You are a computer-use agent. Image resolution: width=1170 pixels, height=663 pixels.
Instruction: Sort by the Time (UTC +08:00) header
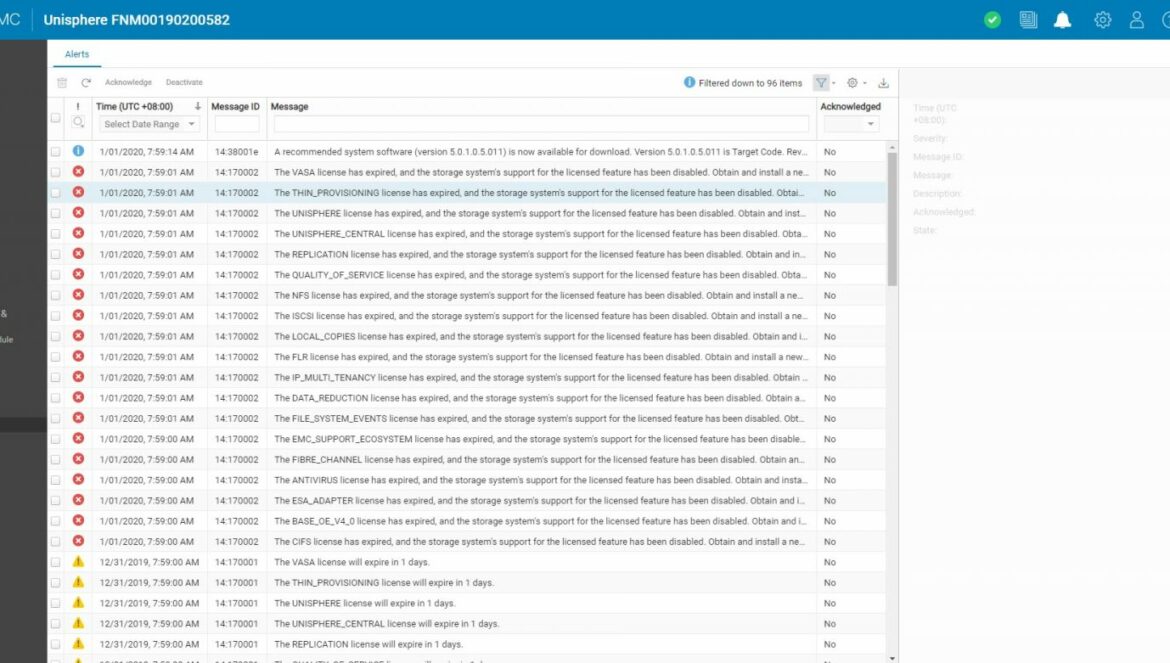(x=134, y=107)
